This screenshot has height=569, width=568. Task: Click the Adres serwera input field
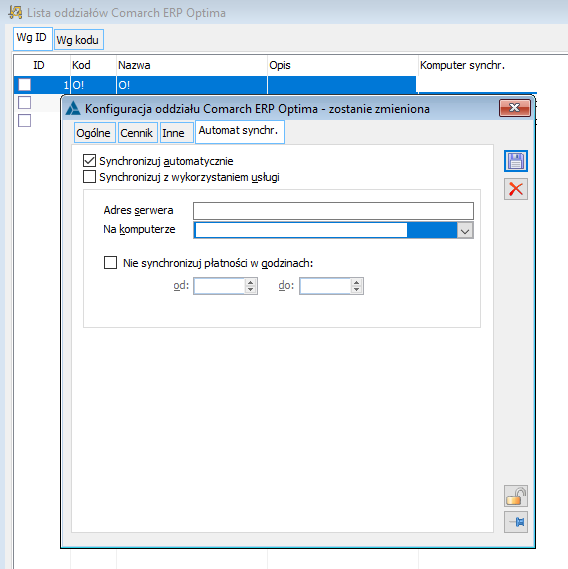coord(333,211)
